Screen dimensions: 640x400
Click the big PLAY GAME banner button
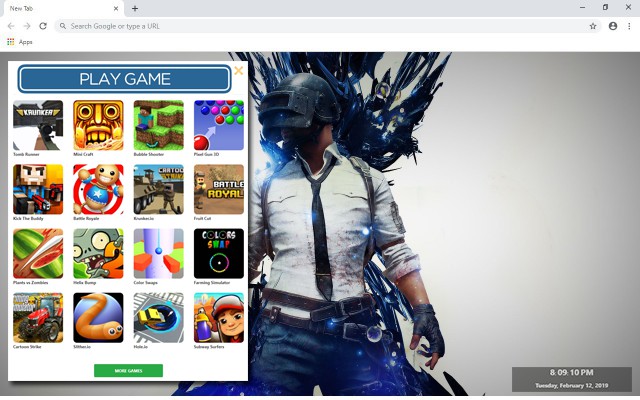click(x=124, y=79)
